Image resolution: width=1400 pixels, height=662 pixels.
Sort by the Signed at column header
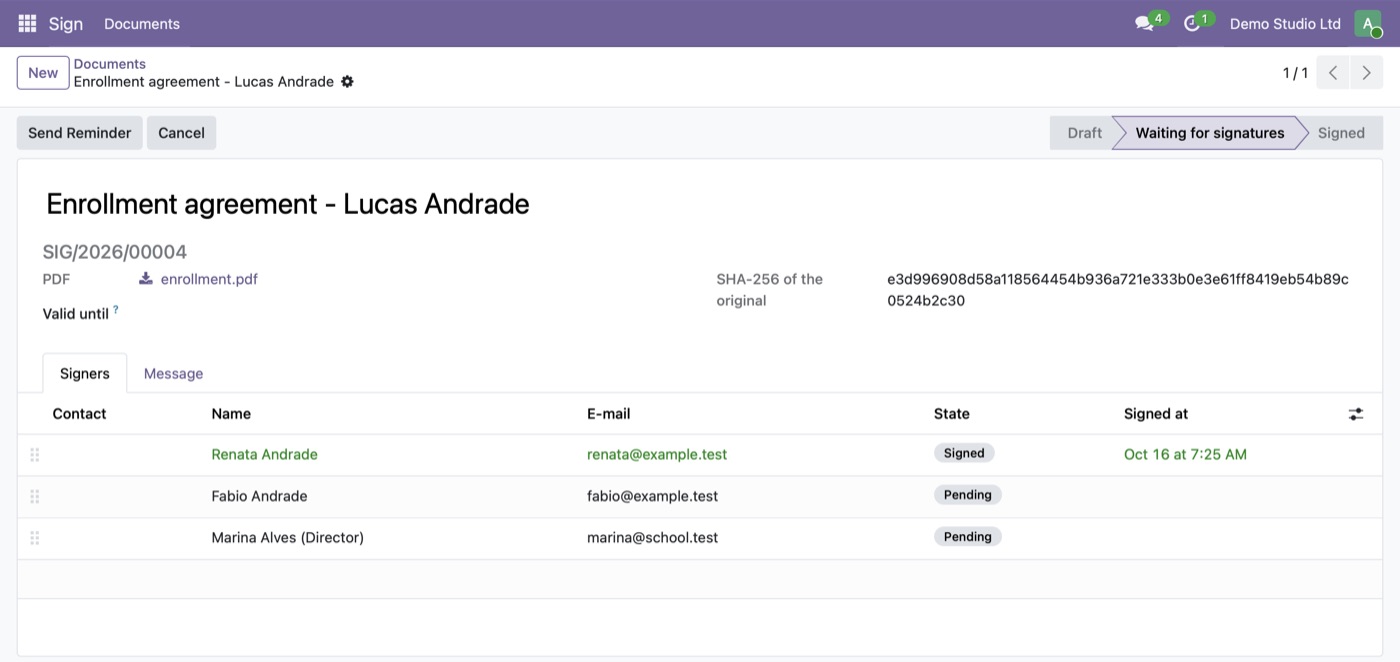[x=1156, y=414]
